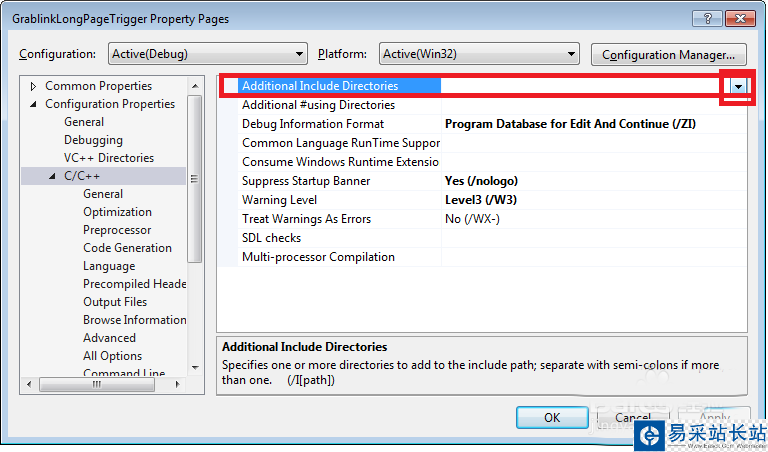Collapse the Configuration Properties node
This screenshot has width=768, height=452.
coord(33,104)
